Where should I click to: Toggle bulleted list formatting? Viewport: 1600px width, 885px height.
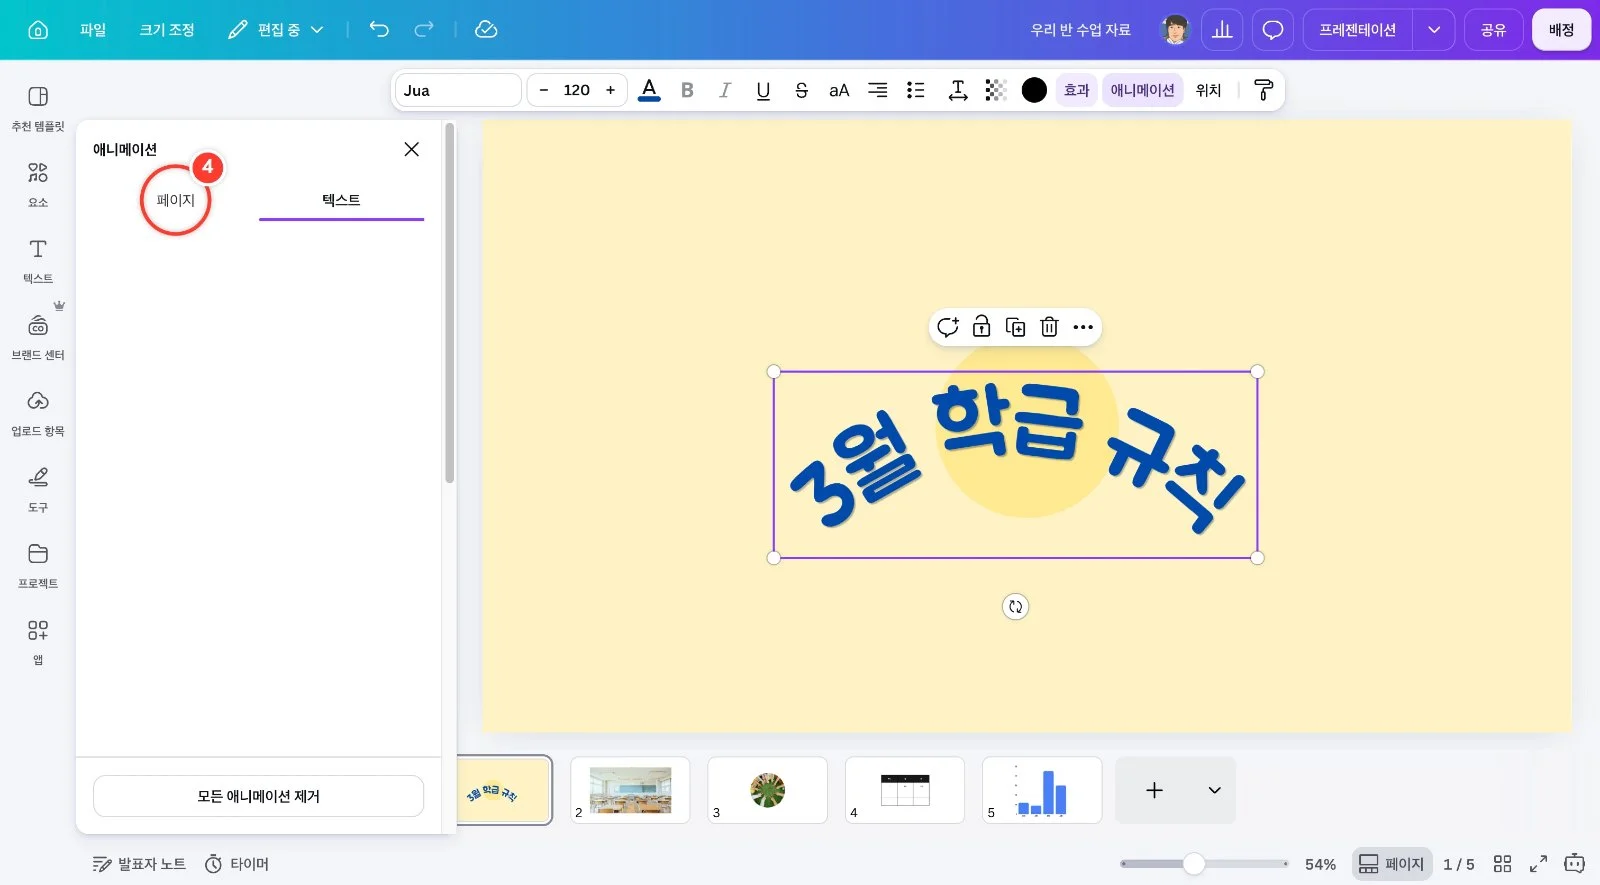pyautogui.click(x=915, y=90)
